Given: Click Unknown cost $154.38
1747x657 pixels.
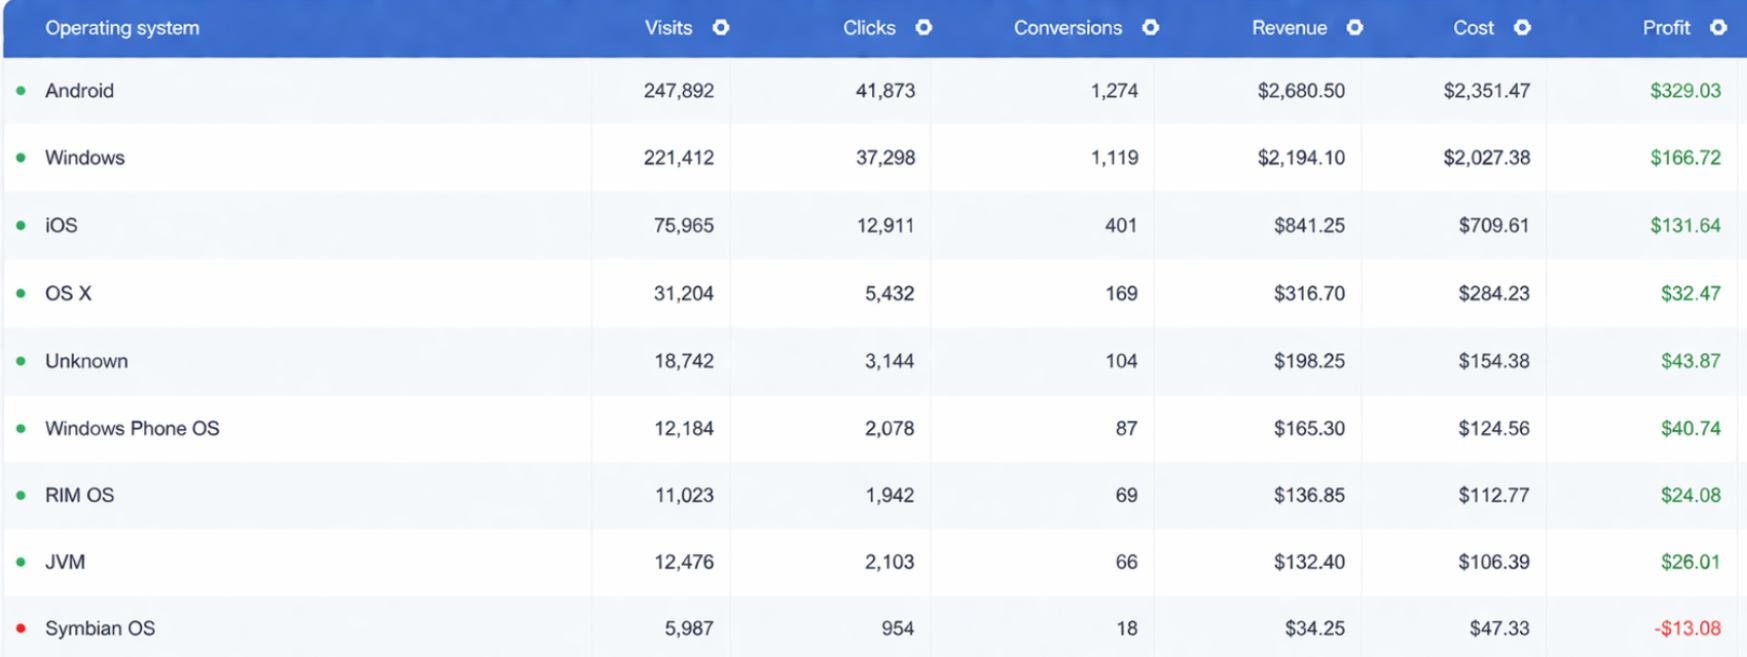Looking at the screenshot, I should [x=1494, y=361].
